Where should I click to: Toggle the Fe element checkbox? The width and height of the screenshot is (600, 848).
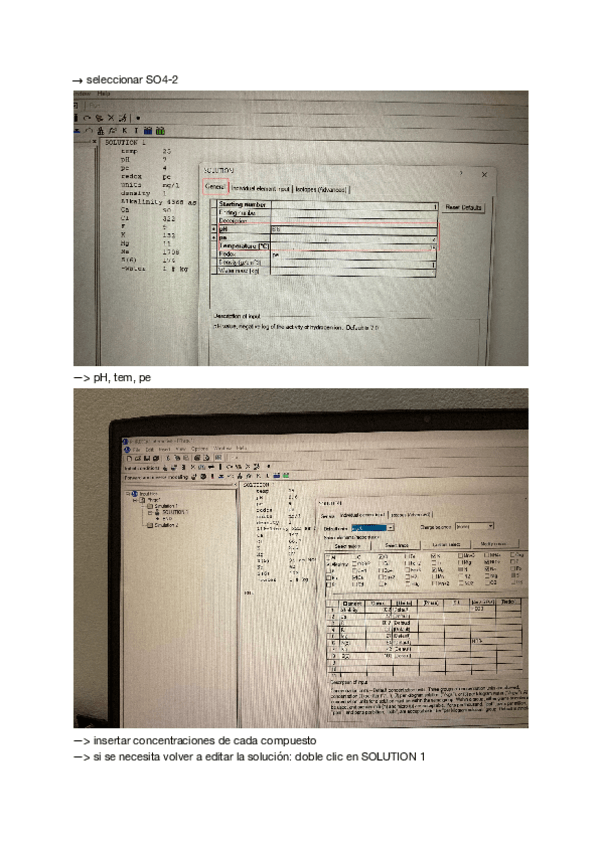pos(408,555)
